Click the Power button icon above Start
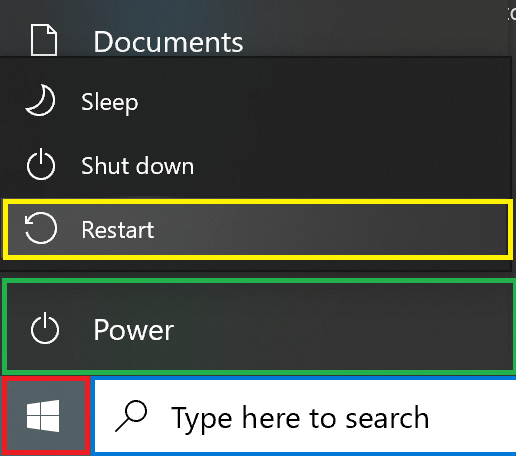Image resolution: width=516 pixels, height=456 pixels. pos(45,328)
